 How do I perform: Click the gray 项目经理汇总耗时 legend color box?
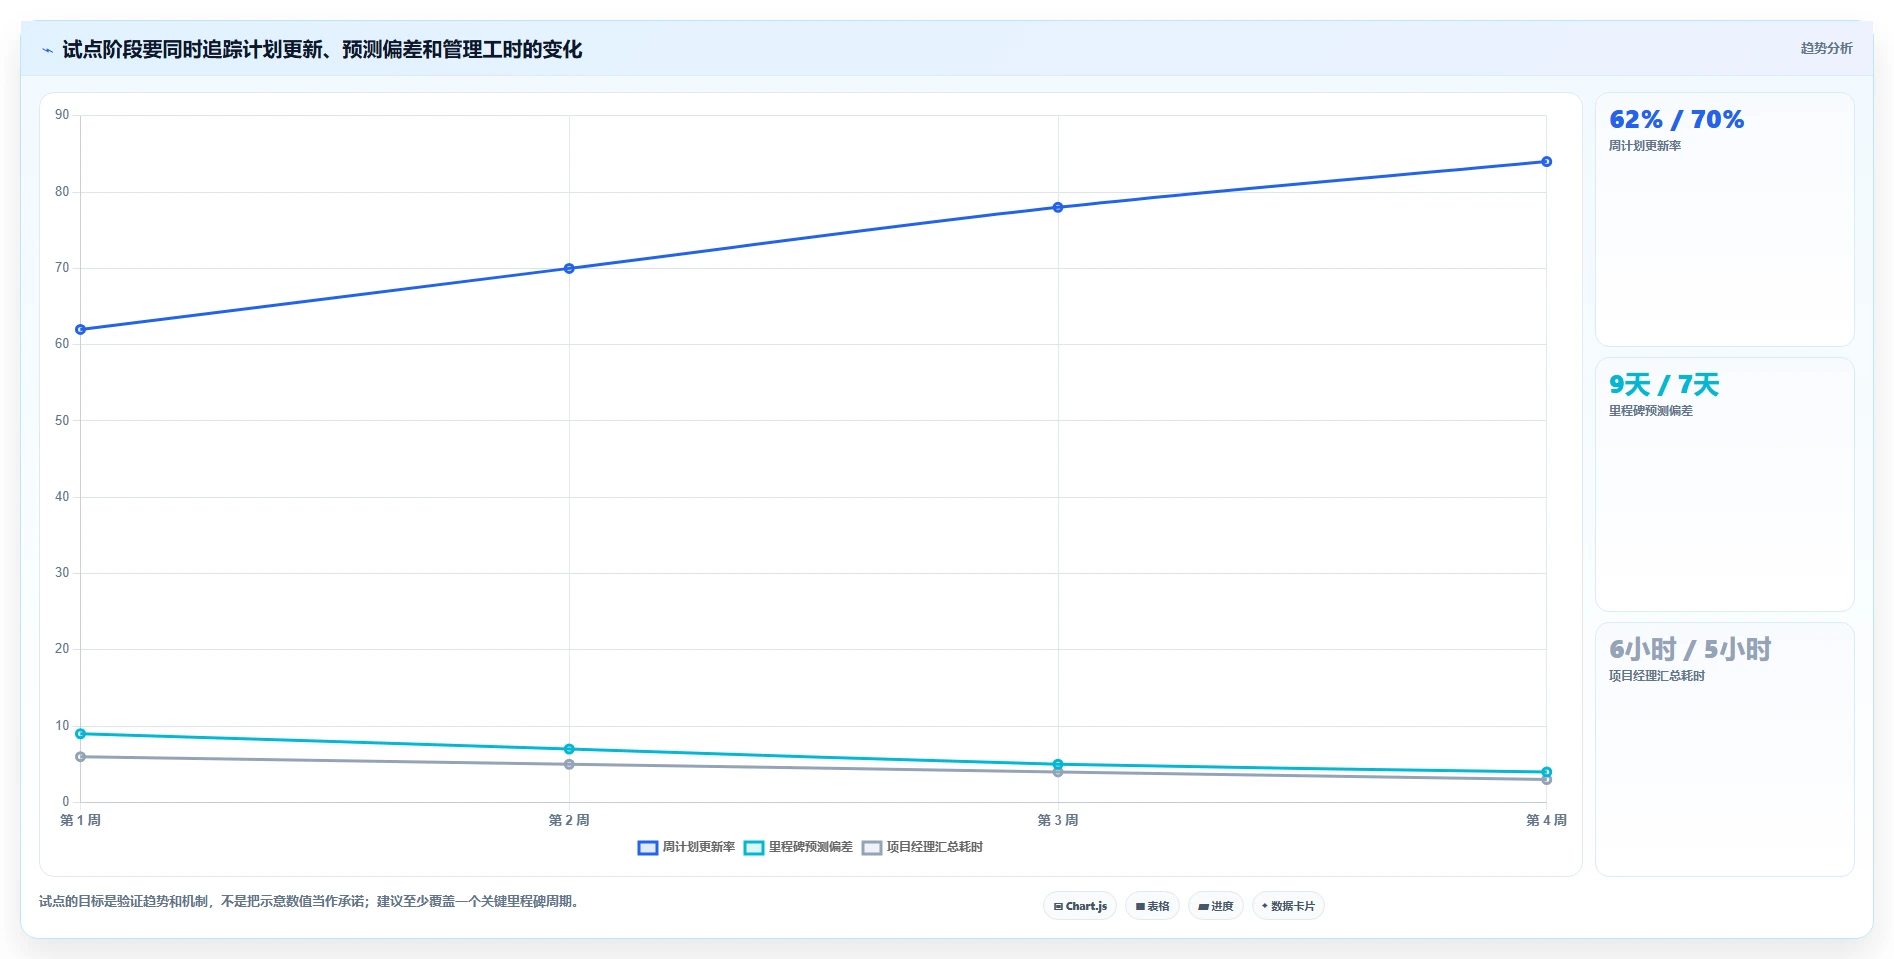[x=872, y=848]
